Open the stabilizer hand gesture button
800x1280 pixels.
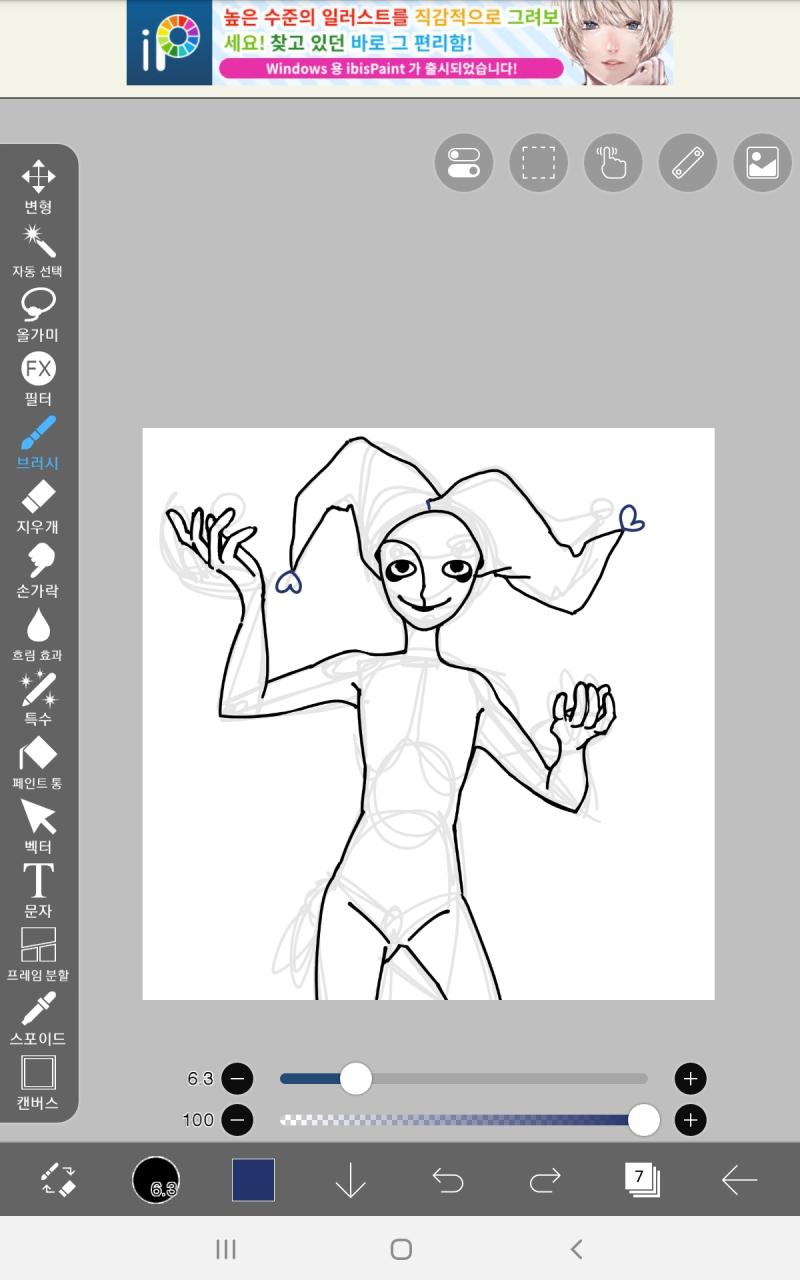coord(613,162)
